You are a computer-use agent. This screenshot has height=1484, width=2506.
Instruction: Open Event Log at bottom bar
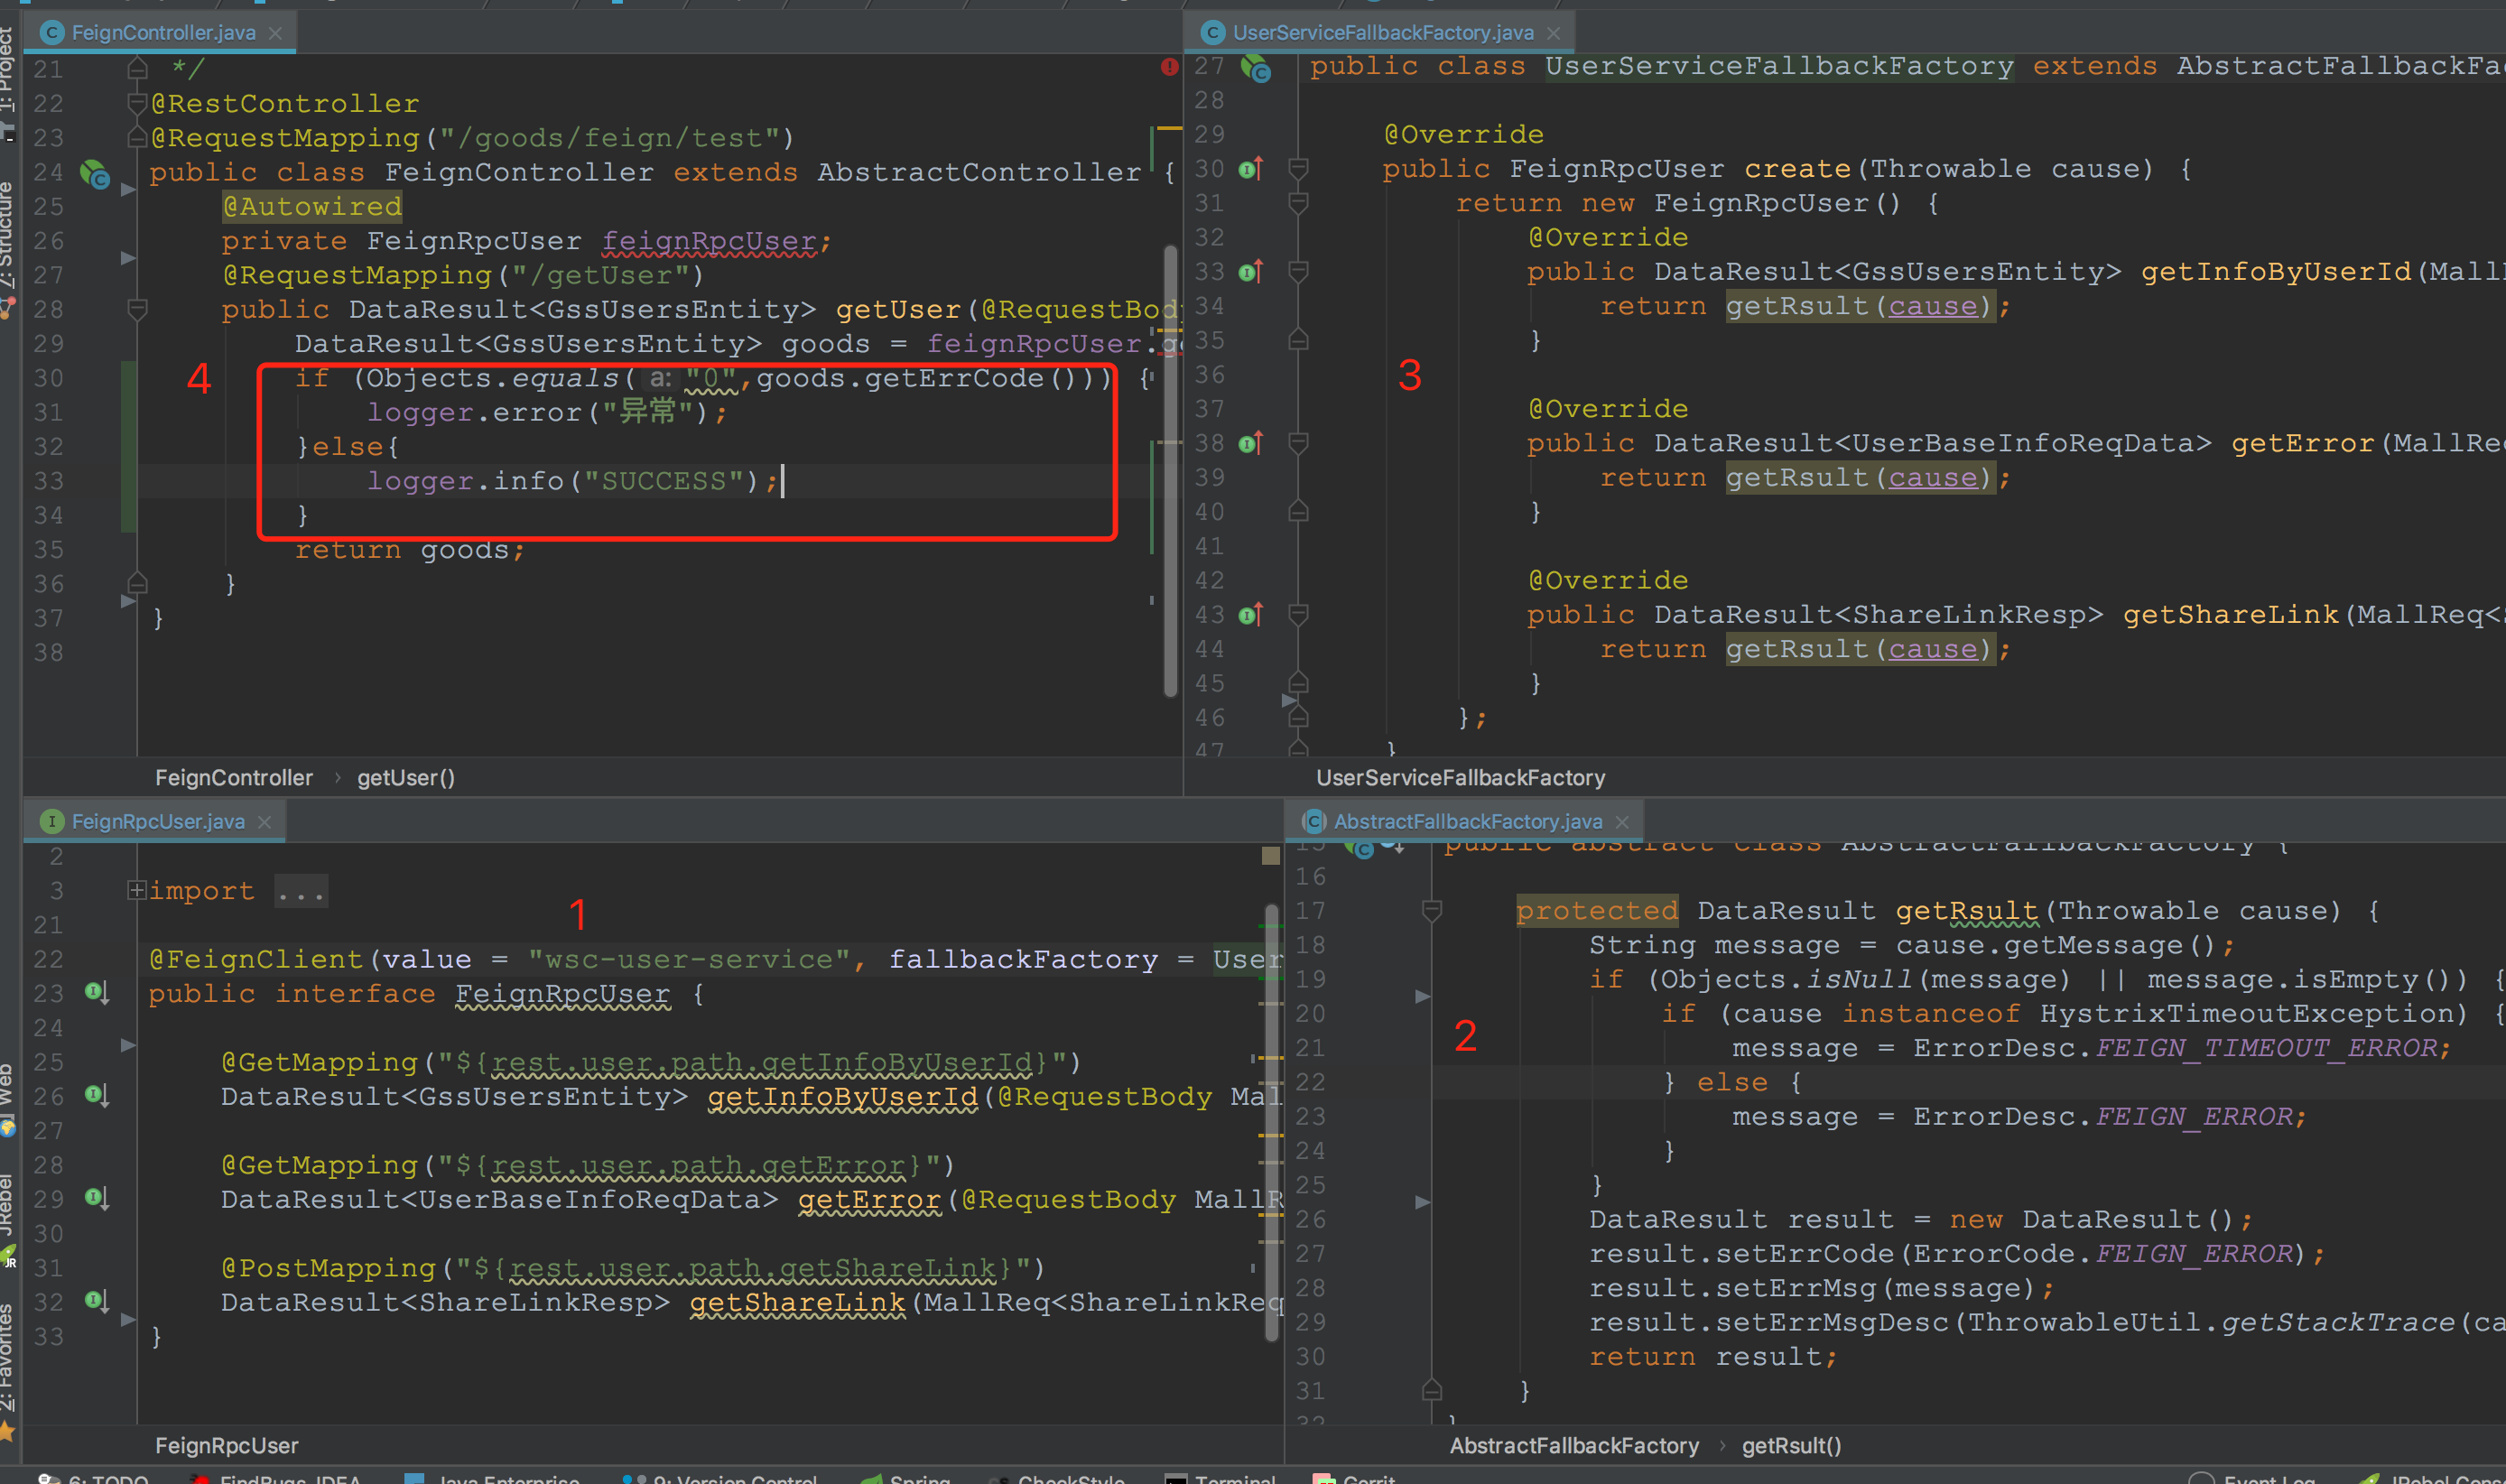pos(2254,1479)
